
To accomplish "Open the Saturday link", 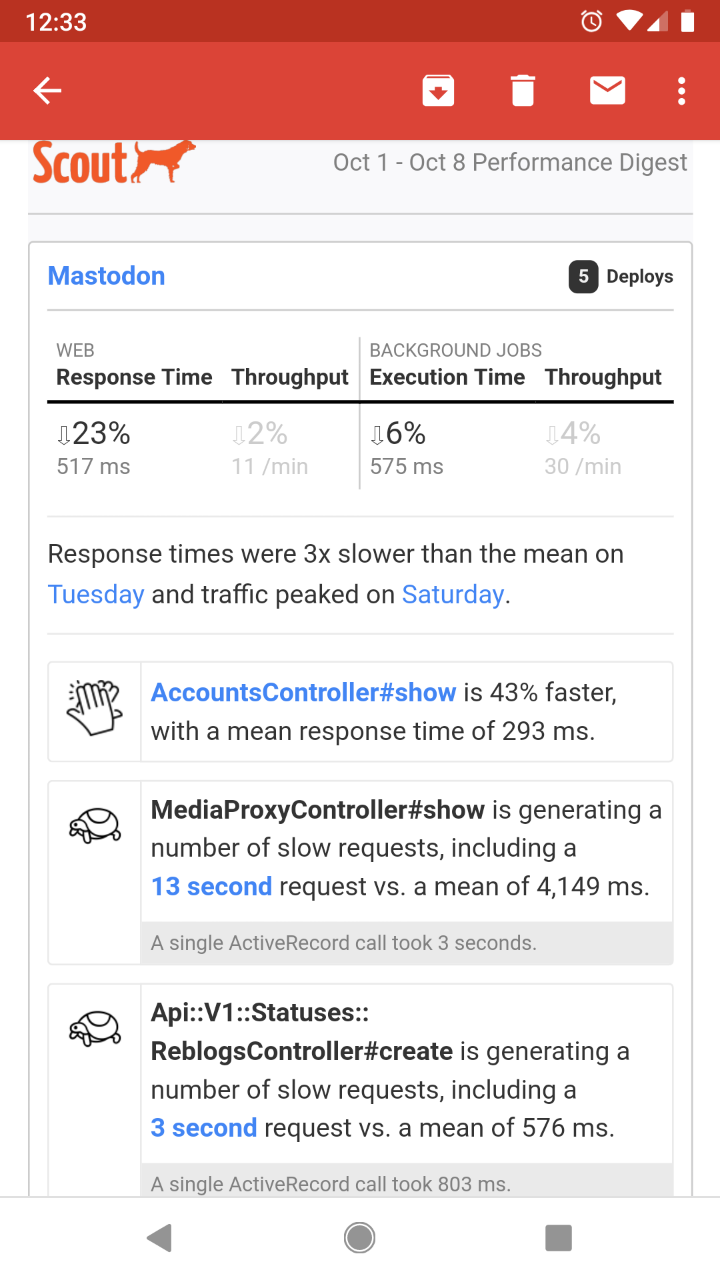I will coord(452,594).
